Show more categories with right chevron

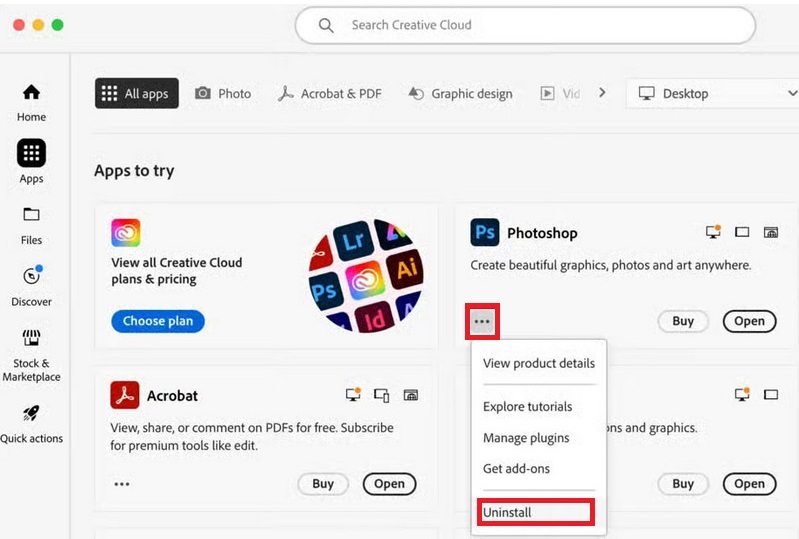[602, 92]
